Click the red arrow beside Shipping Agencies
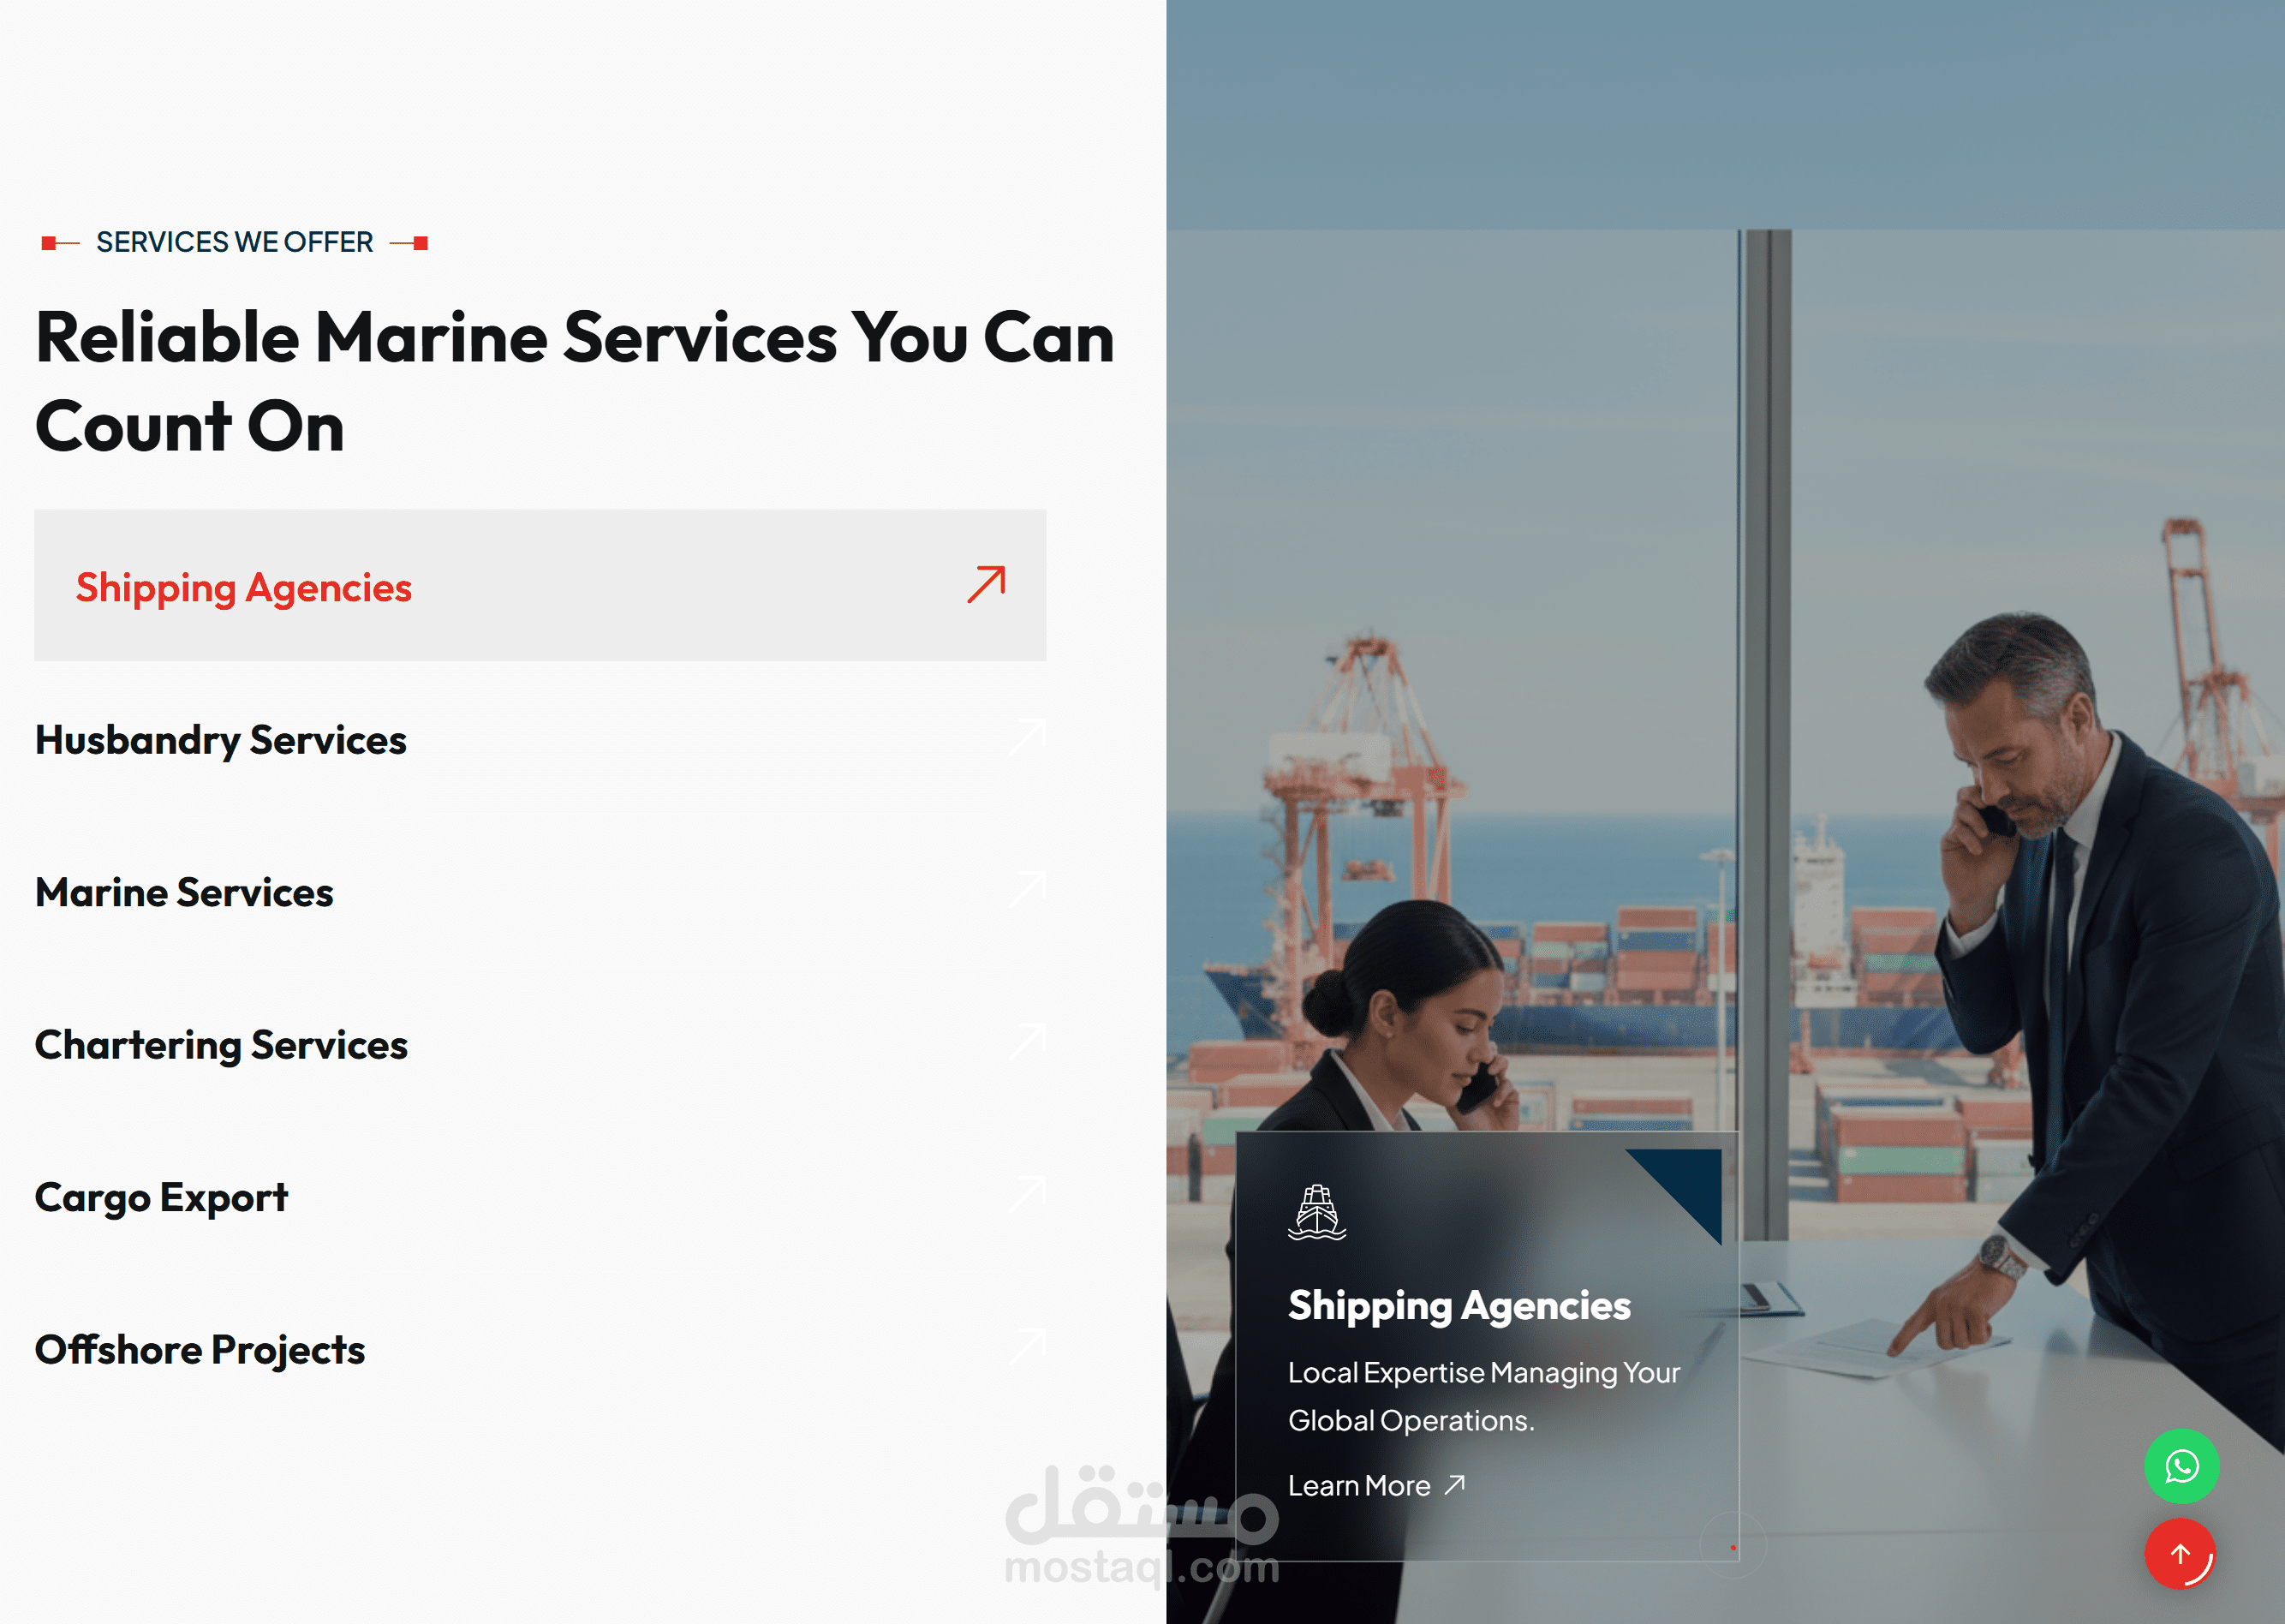Image resolution: width=2285 pixels, height=1624 pixels. click(986, 585)
